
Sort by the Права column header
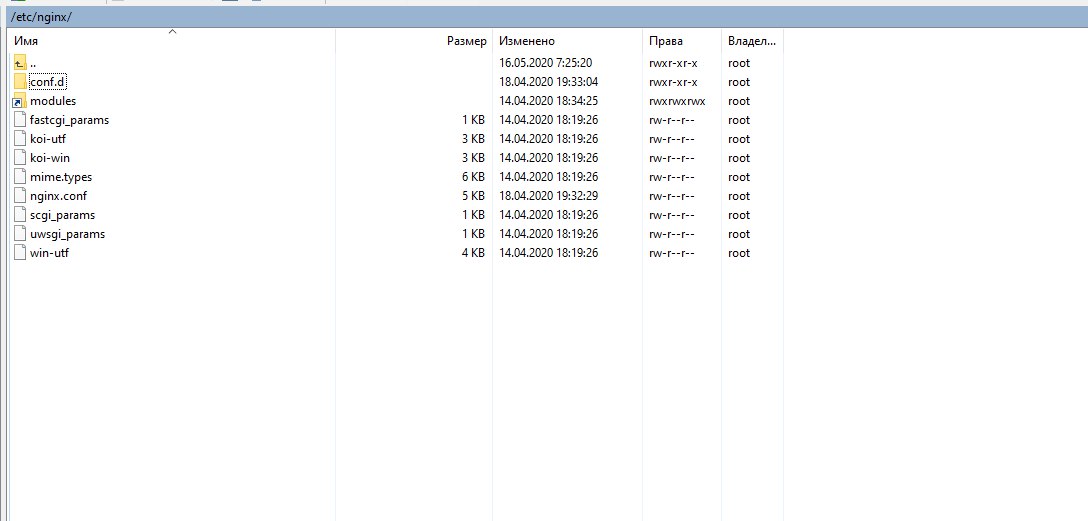coord(682,42)
